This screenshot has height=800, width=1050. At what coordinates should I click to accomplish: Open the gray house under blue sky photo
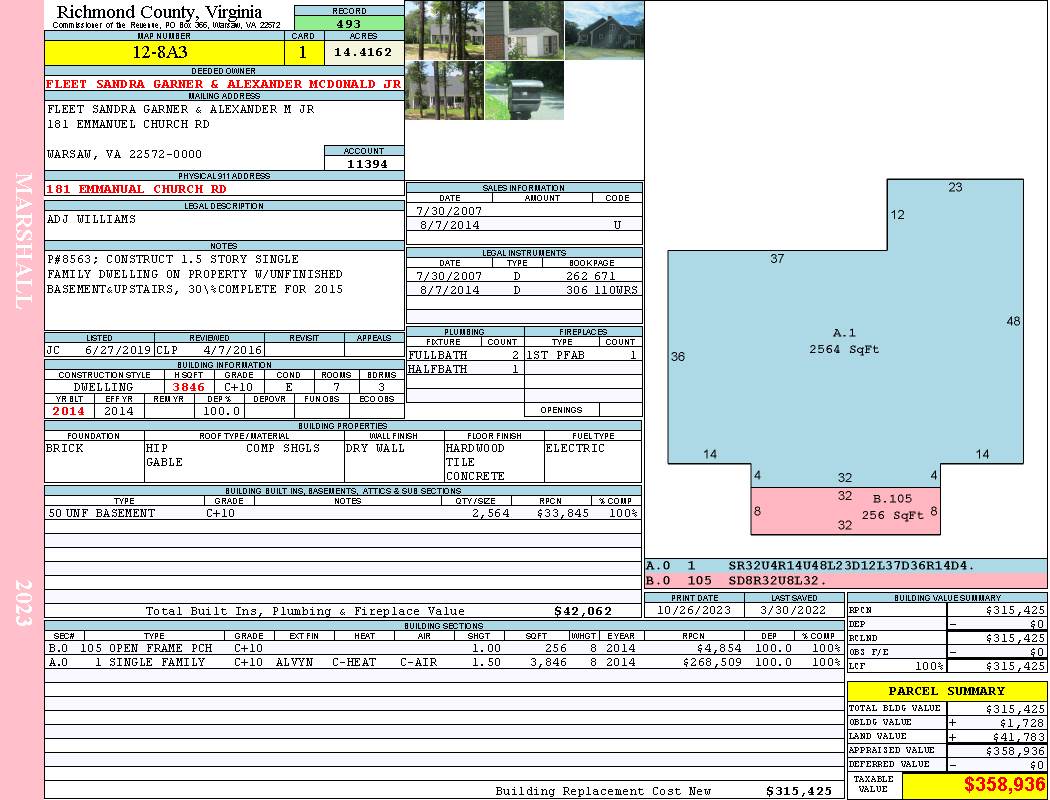coord(604,30)
